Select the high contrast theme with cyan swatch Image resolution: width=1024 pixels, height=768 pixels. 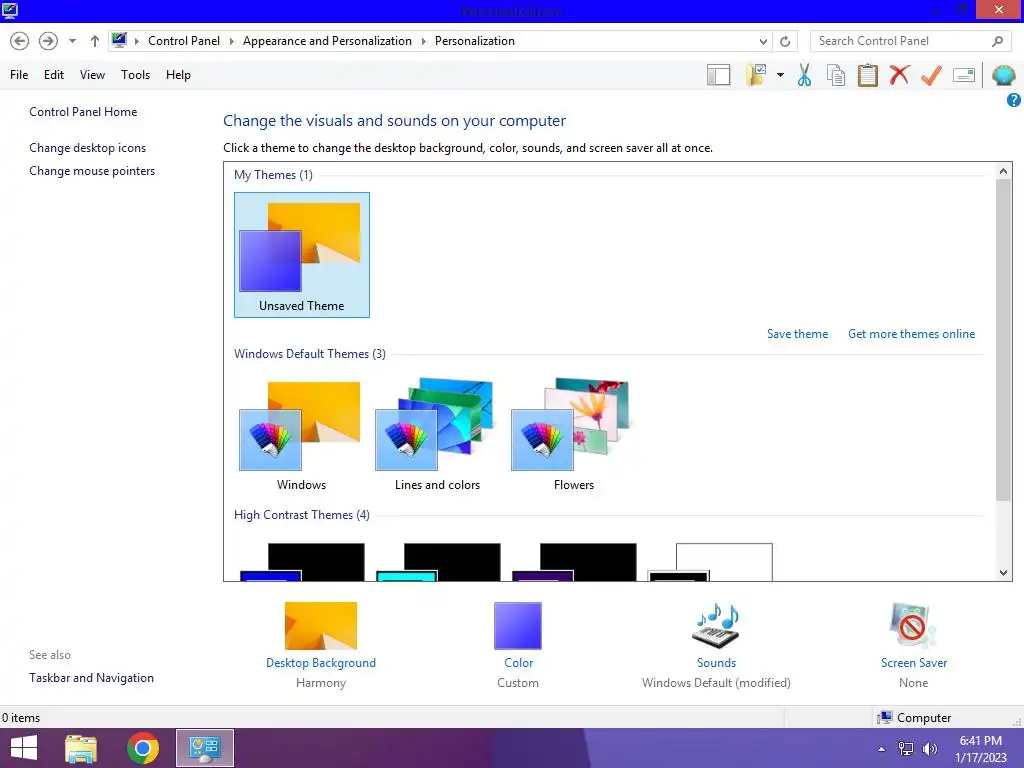(438, 562)
